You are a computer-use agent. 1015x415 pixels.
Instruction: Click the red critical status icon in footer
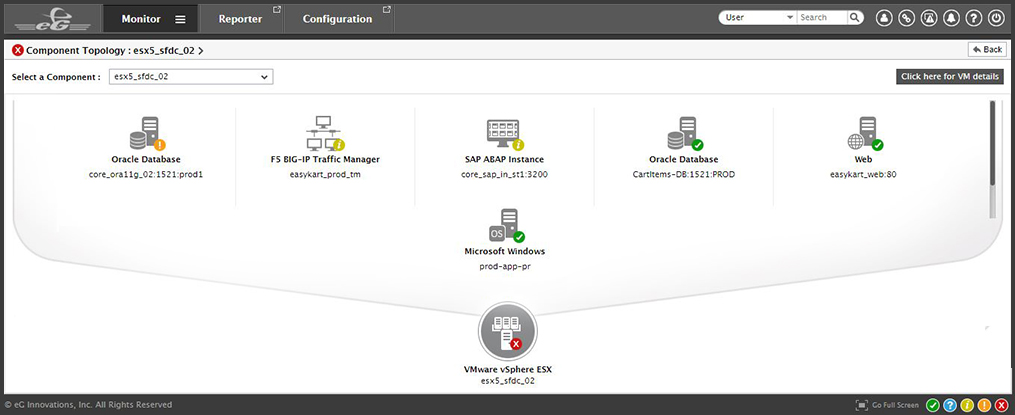1002,405
